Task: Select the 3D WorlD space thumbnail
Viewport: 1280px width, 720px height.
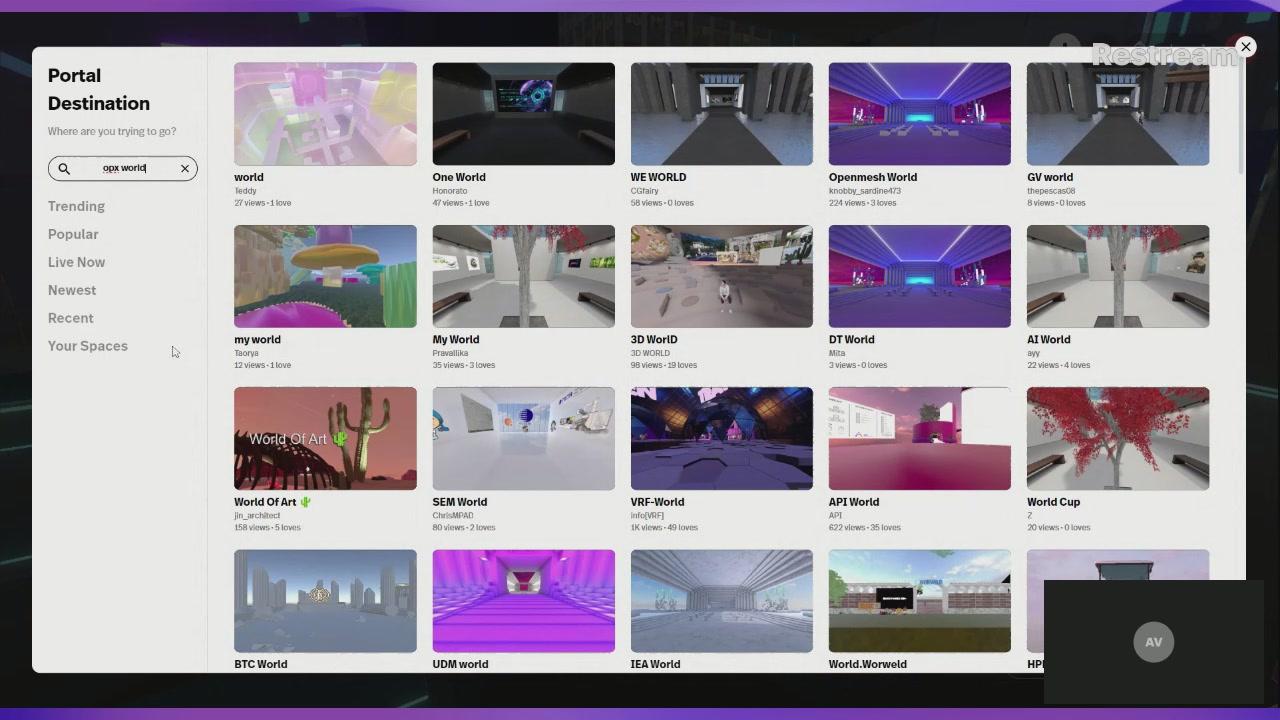Action: coord(721,276)
